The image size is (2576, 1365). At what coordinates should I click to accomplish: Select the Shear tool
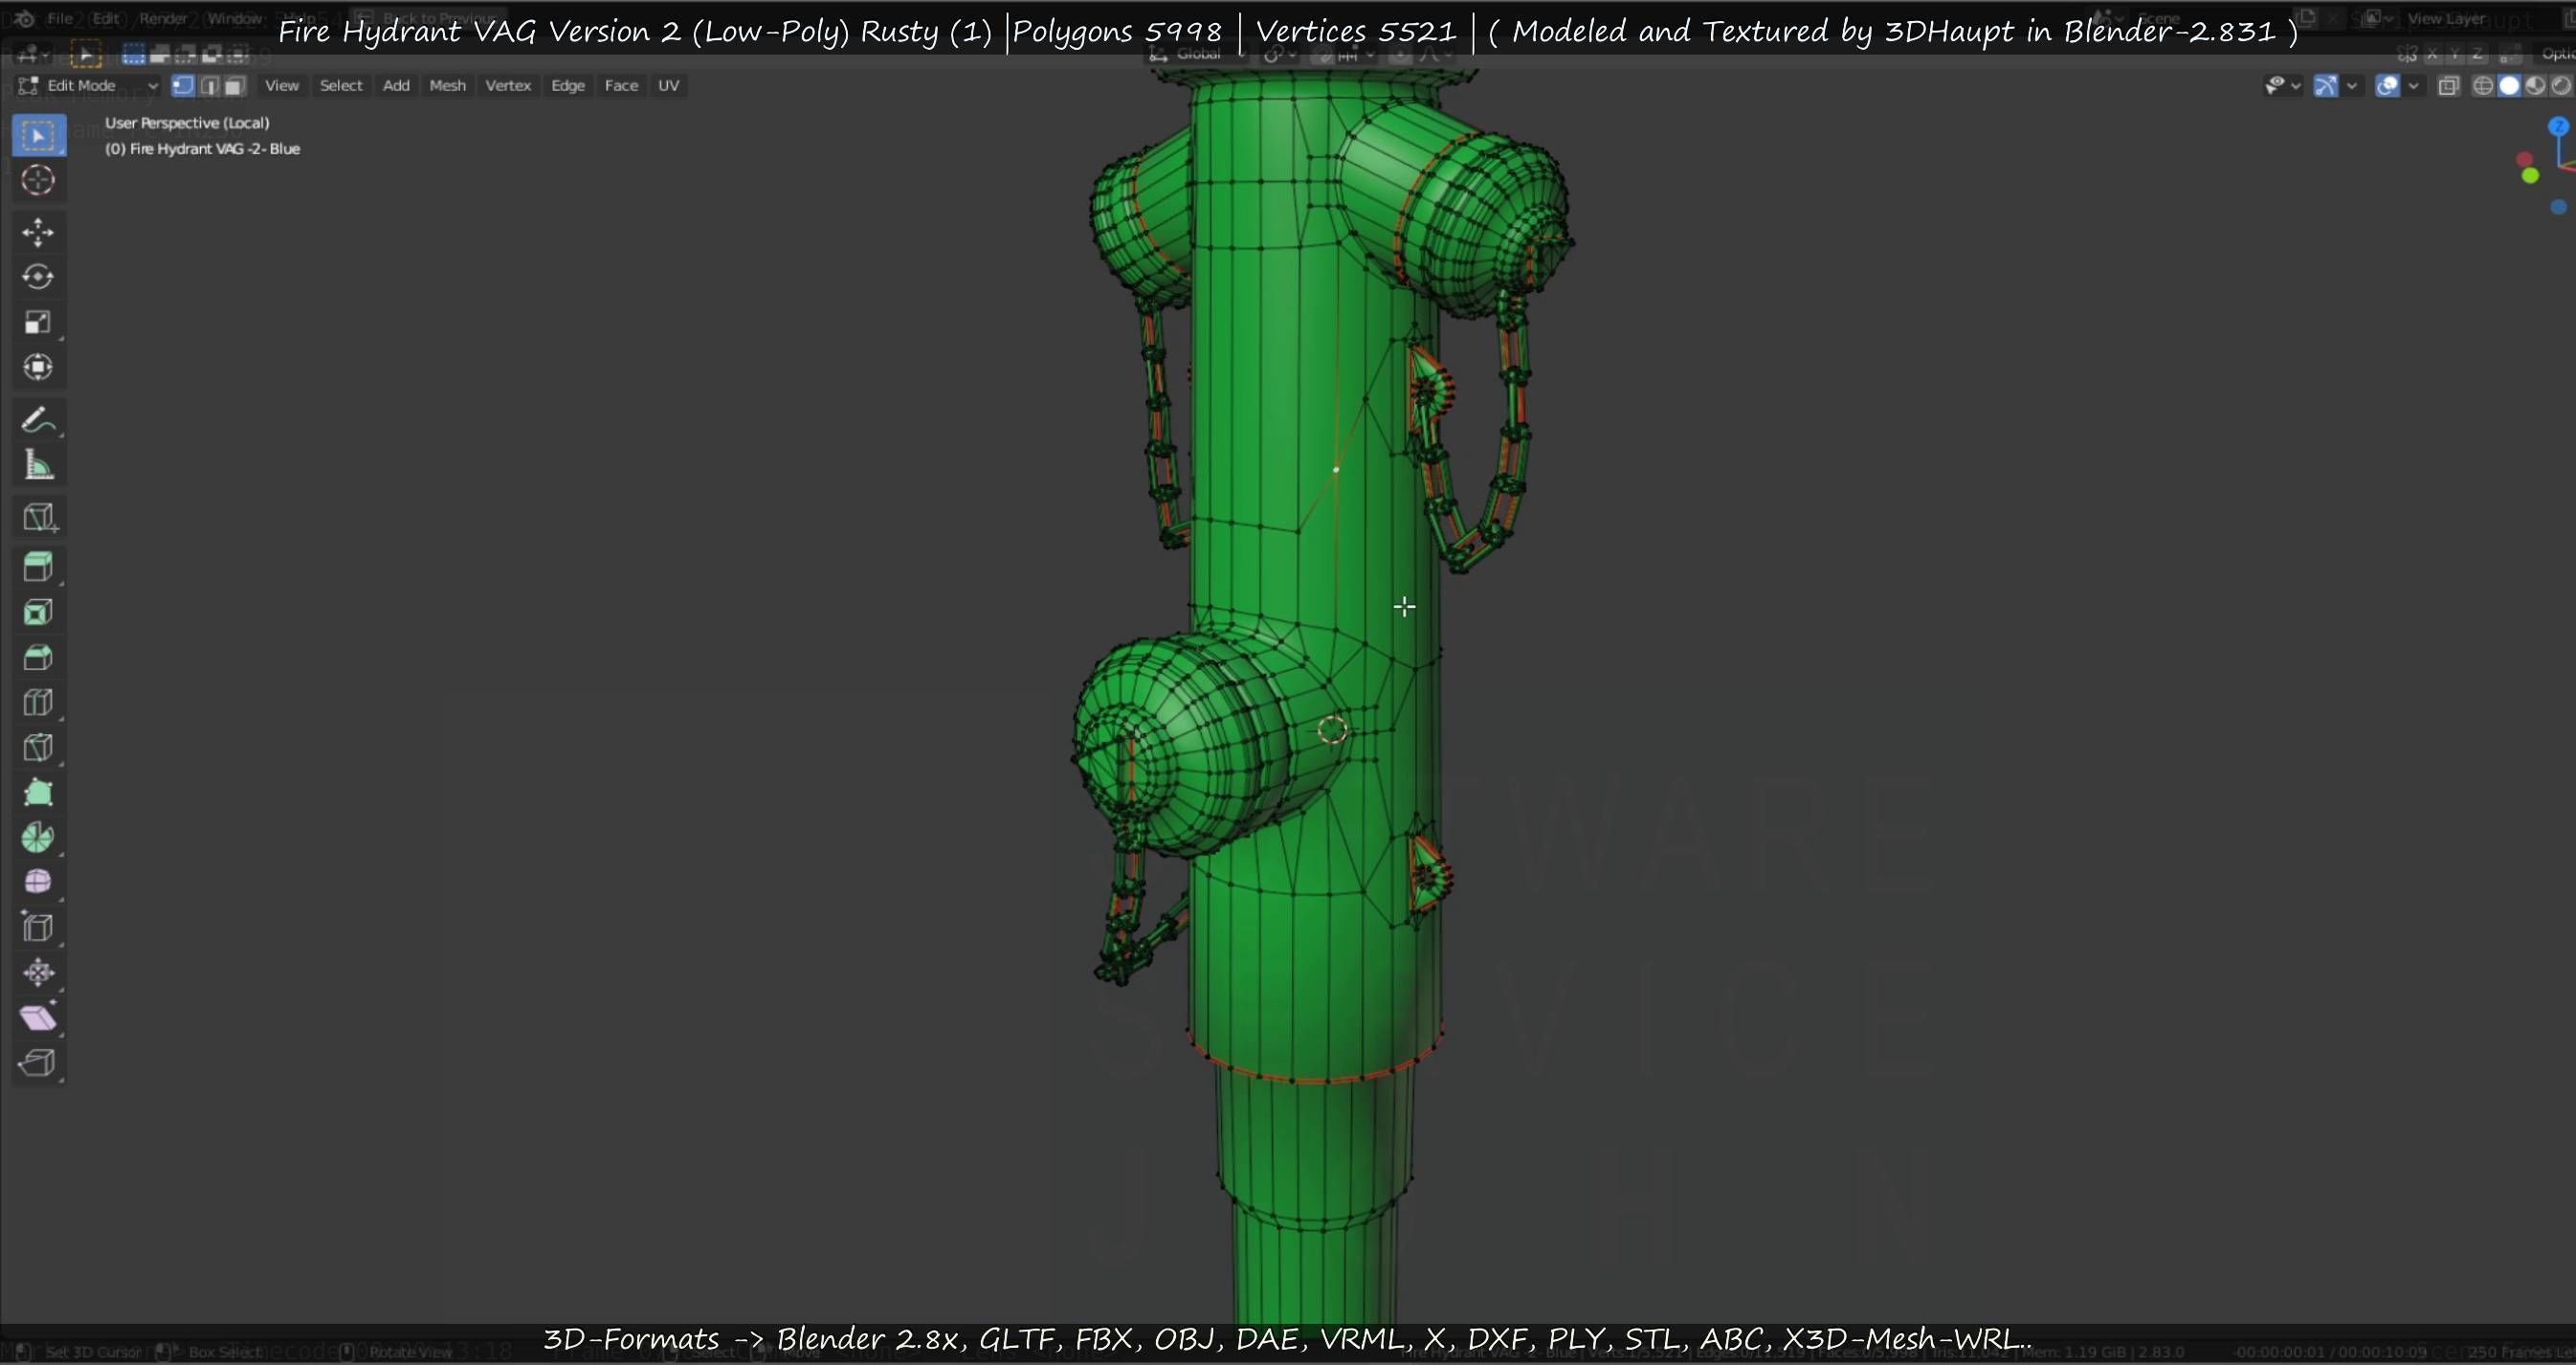click(x=39, y=1017)
